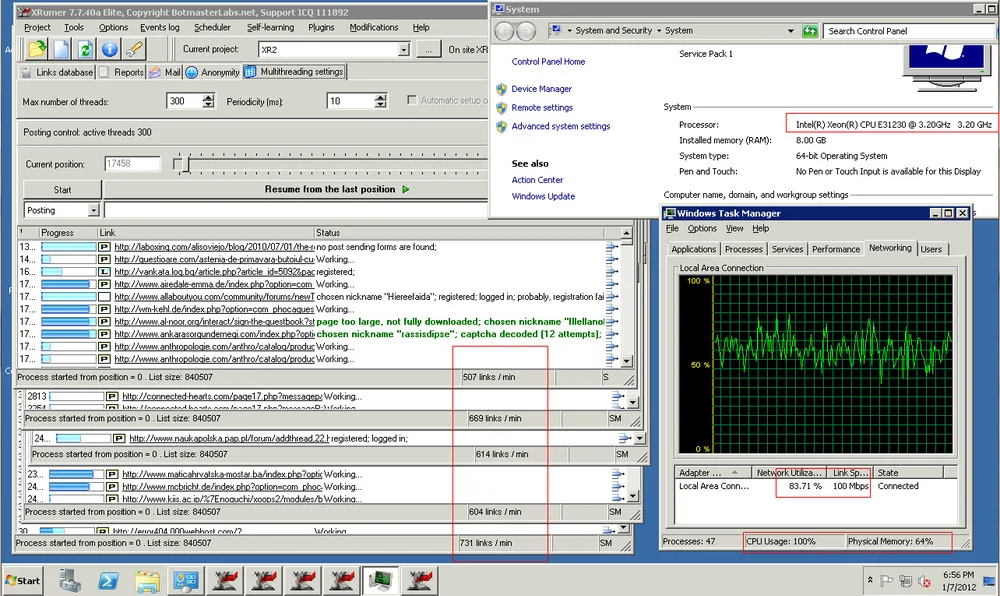Increase Max number of threads value
The width and height of the screenshot is (1000, 596).
click(x=209, y=97)
